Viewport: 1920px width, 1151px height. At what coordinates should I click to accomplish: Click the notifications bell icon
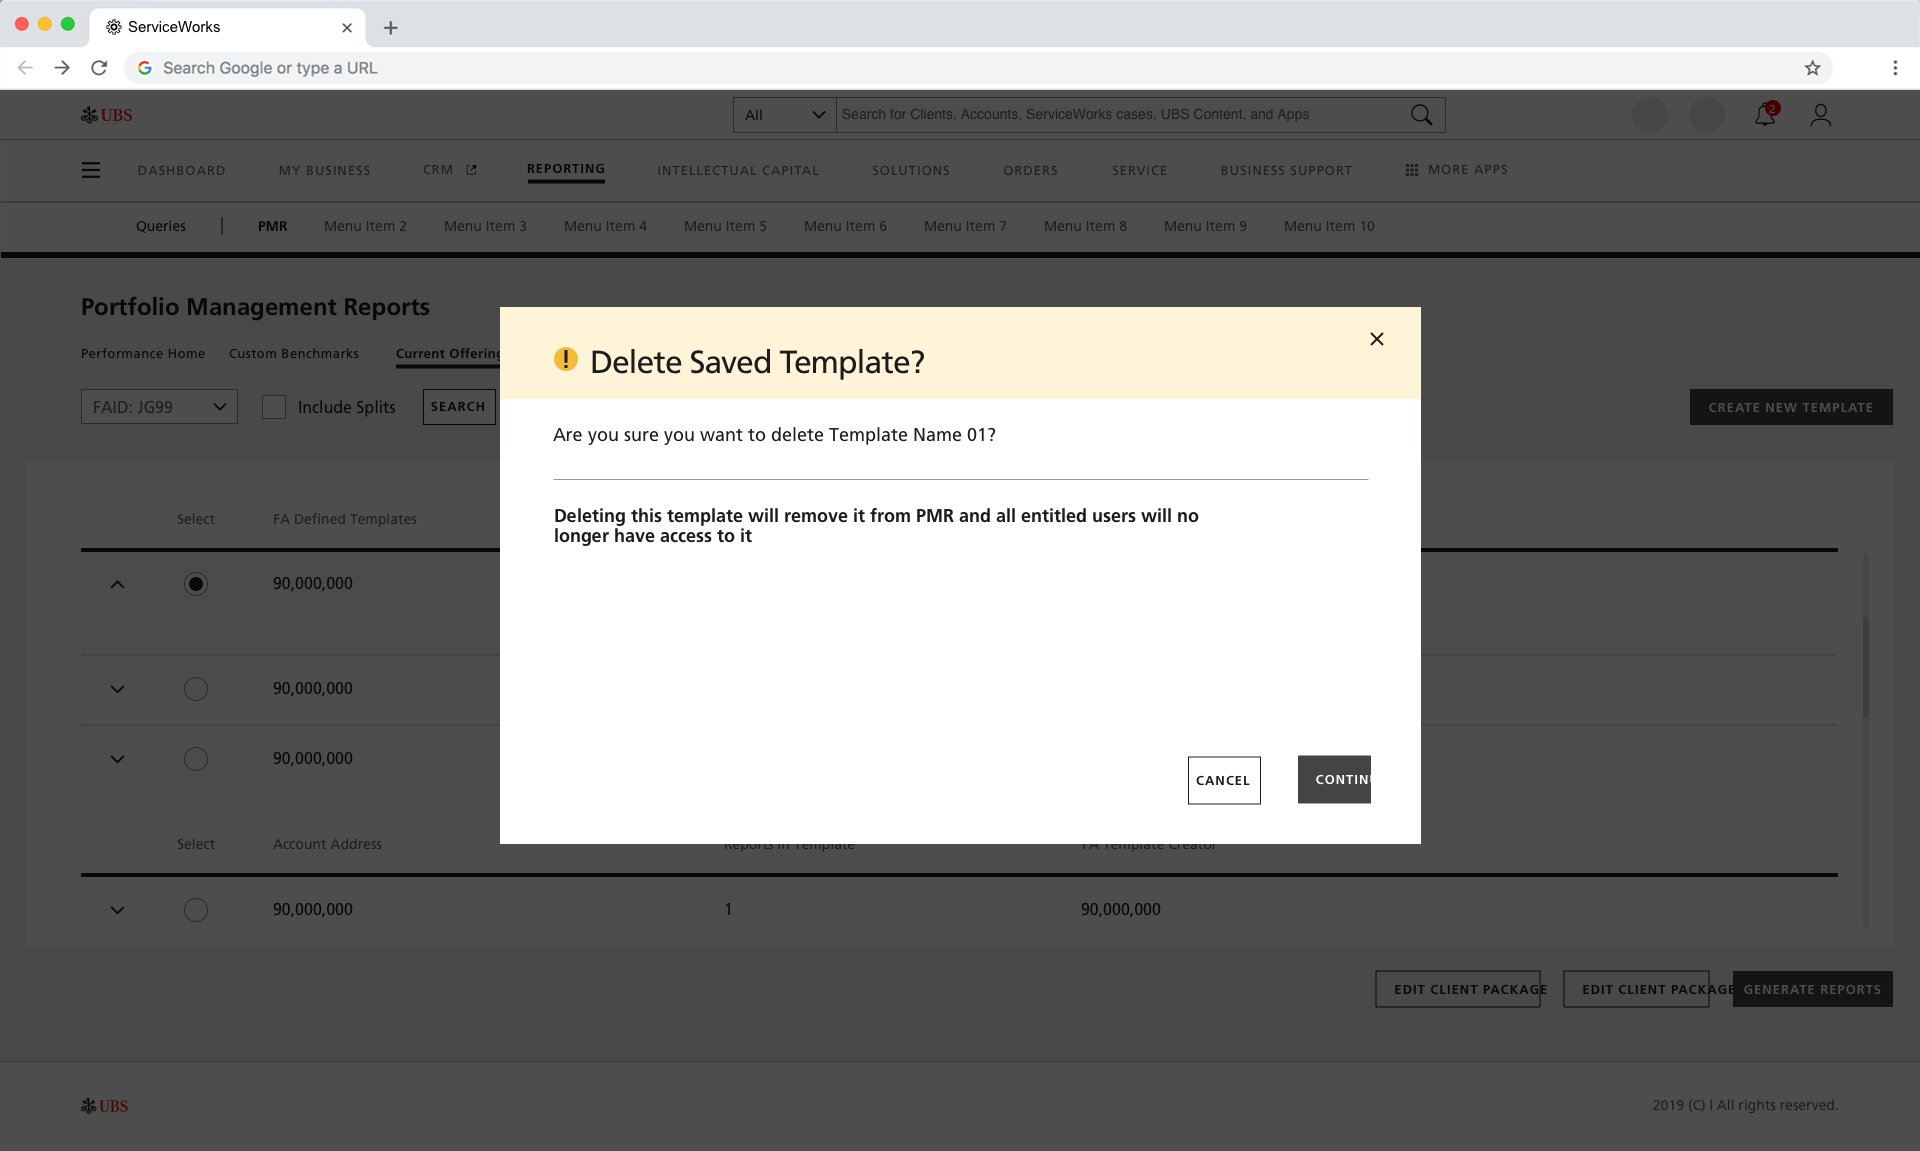[x=1765, y=115]
